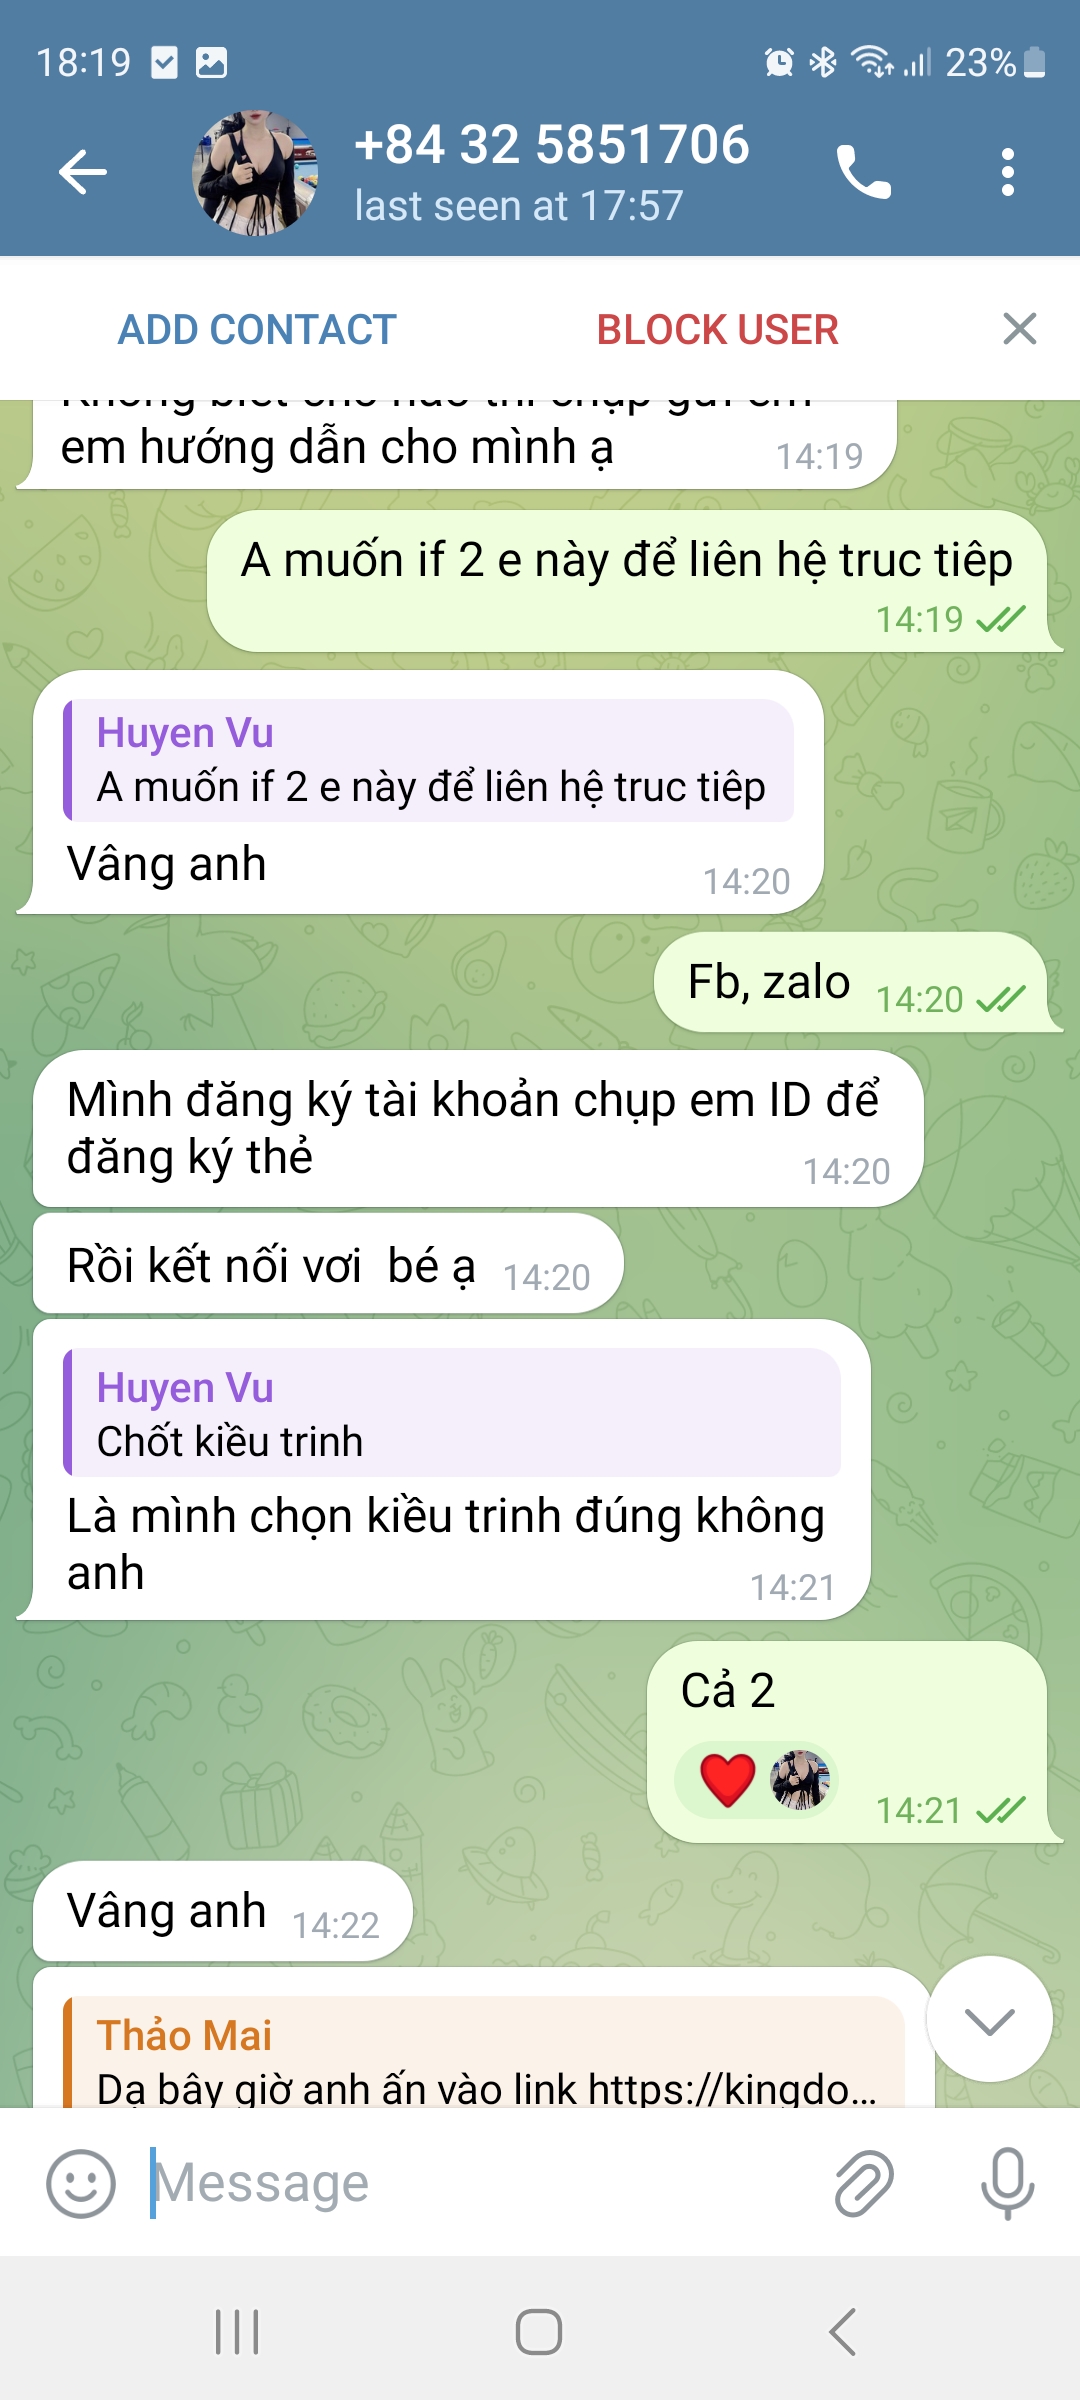Tap the back arrow to leave chat

[x=83, y=172]
